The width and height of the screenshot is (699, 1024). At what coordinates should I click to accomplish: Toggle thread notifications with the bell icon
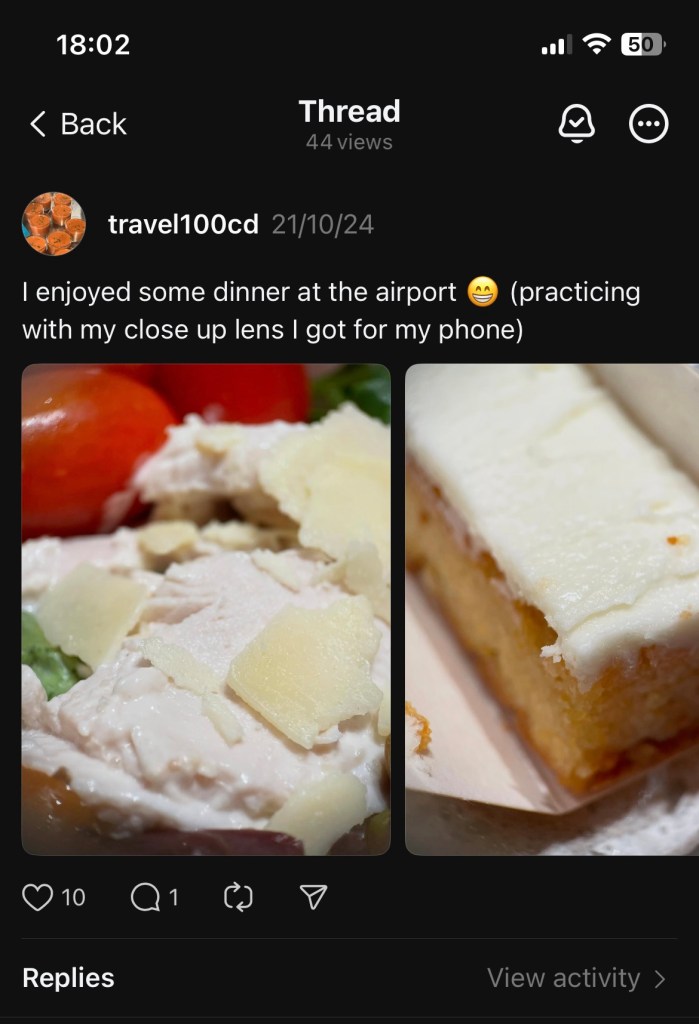[576, 123]
